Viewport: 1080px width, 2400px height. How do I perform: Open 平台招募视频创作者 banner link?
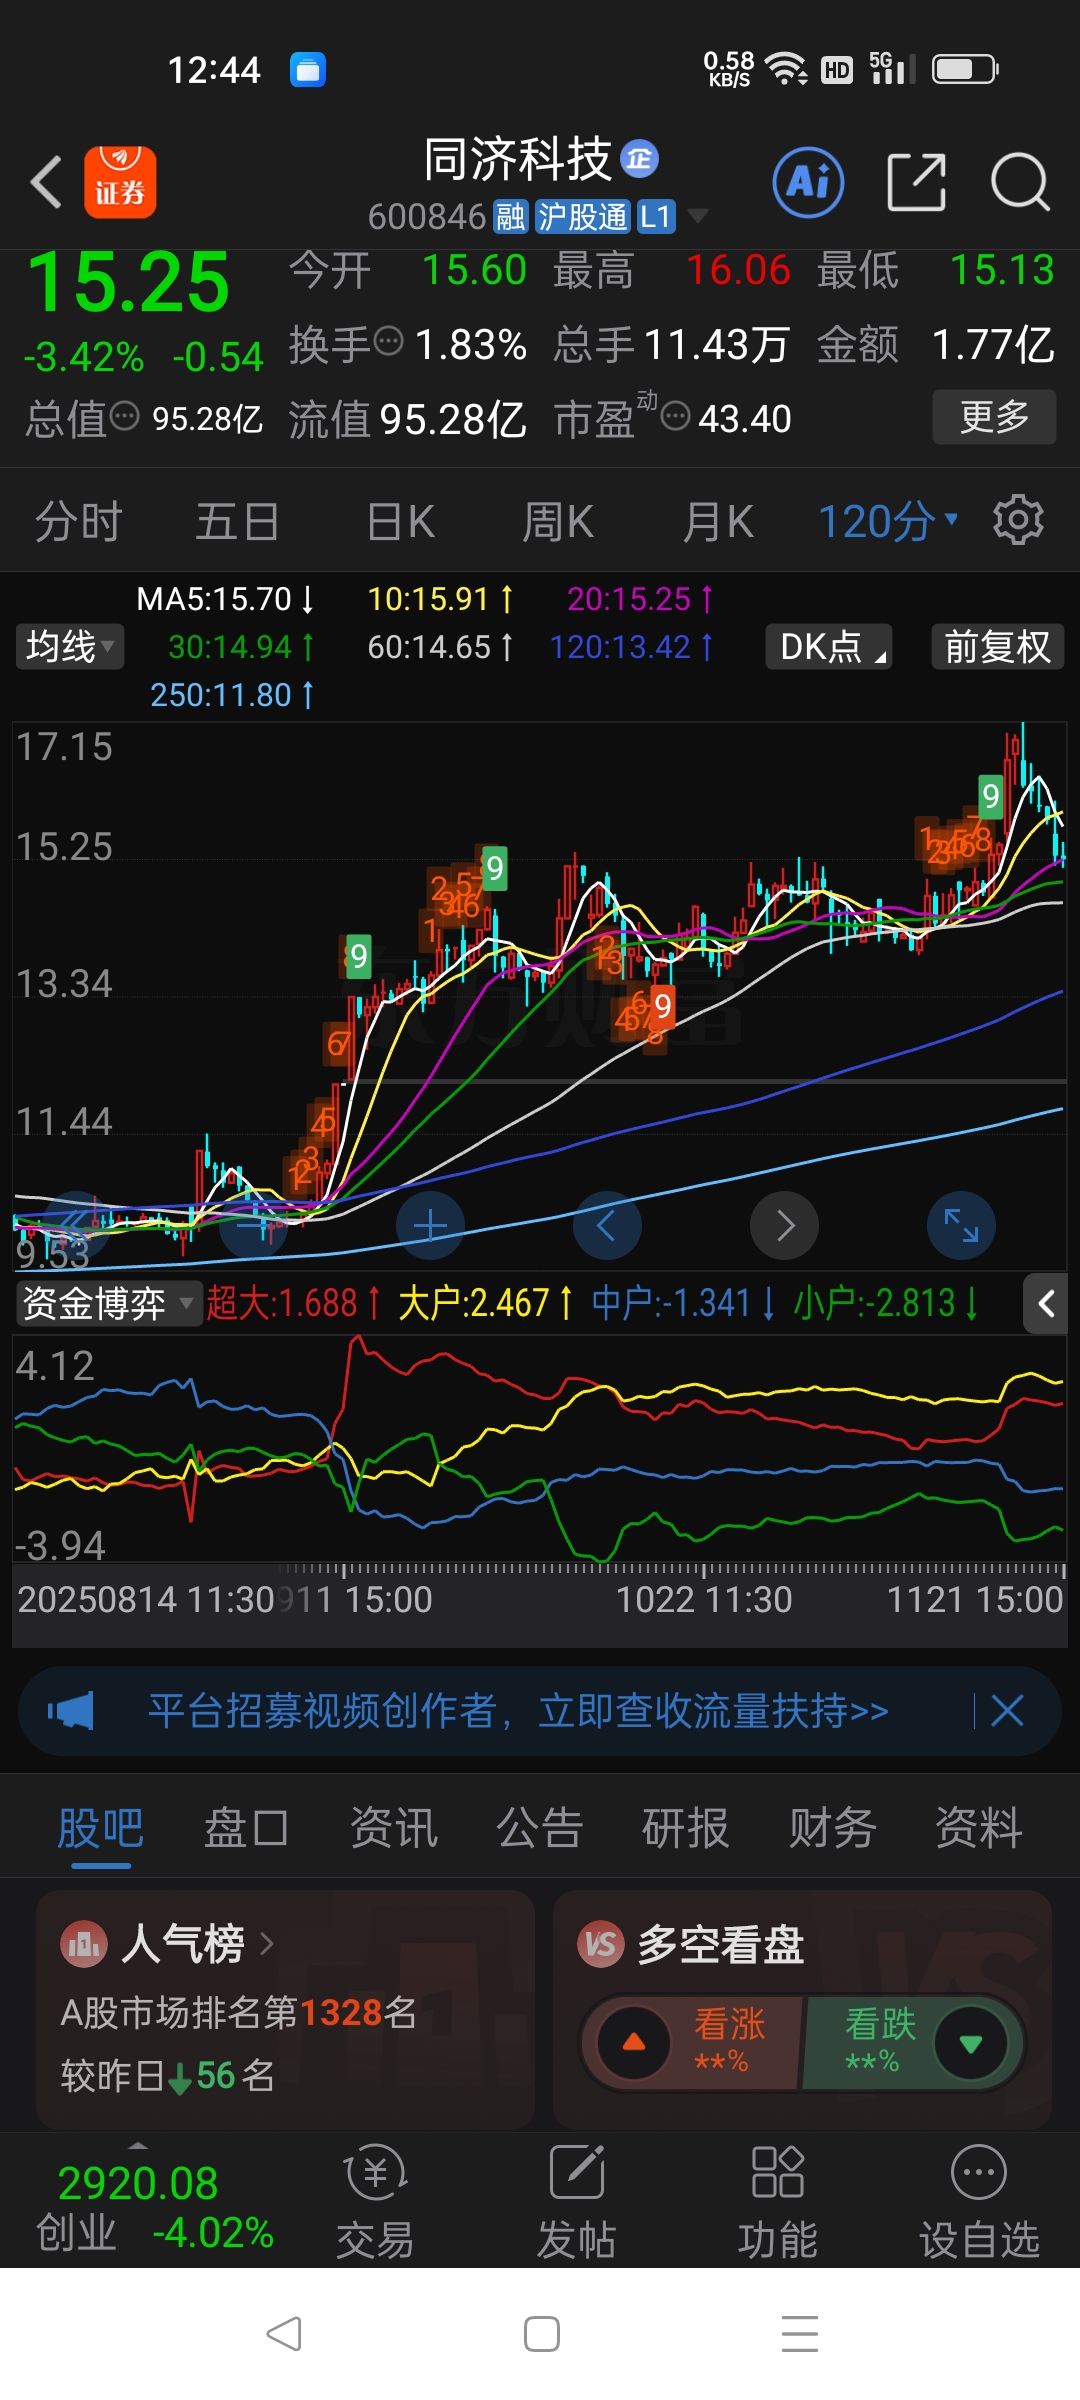(518, 1710)
